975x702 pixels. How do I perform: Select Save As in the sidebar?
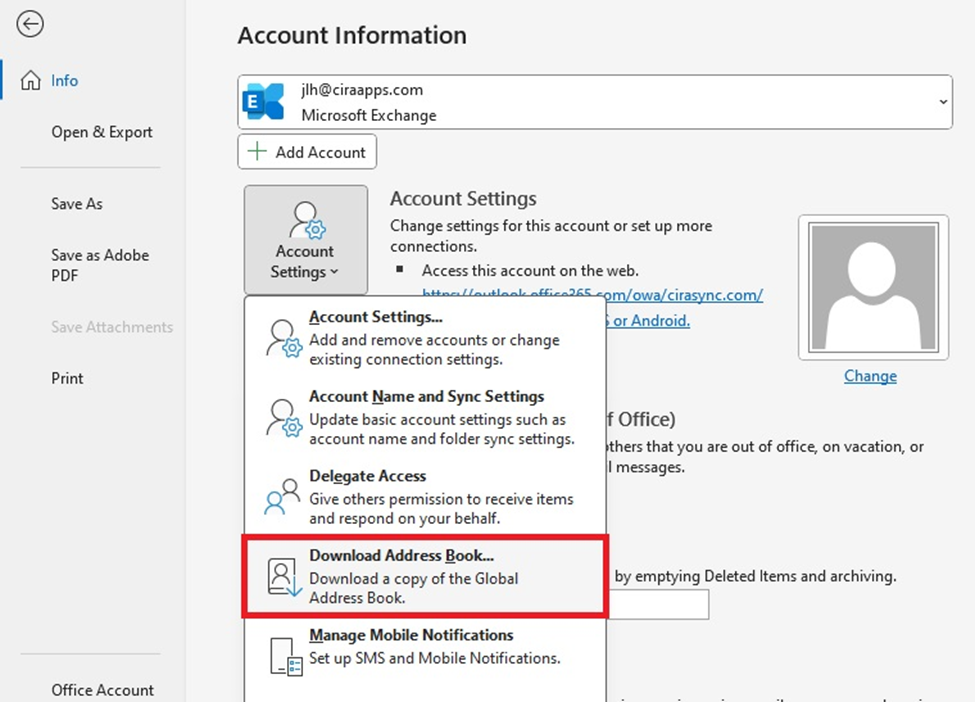[77, 203]
